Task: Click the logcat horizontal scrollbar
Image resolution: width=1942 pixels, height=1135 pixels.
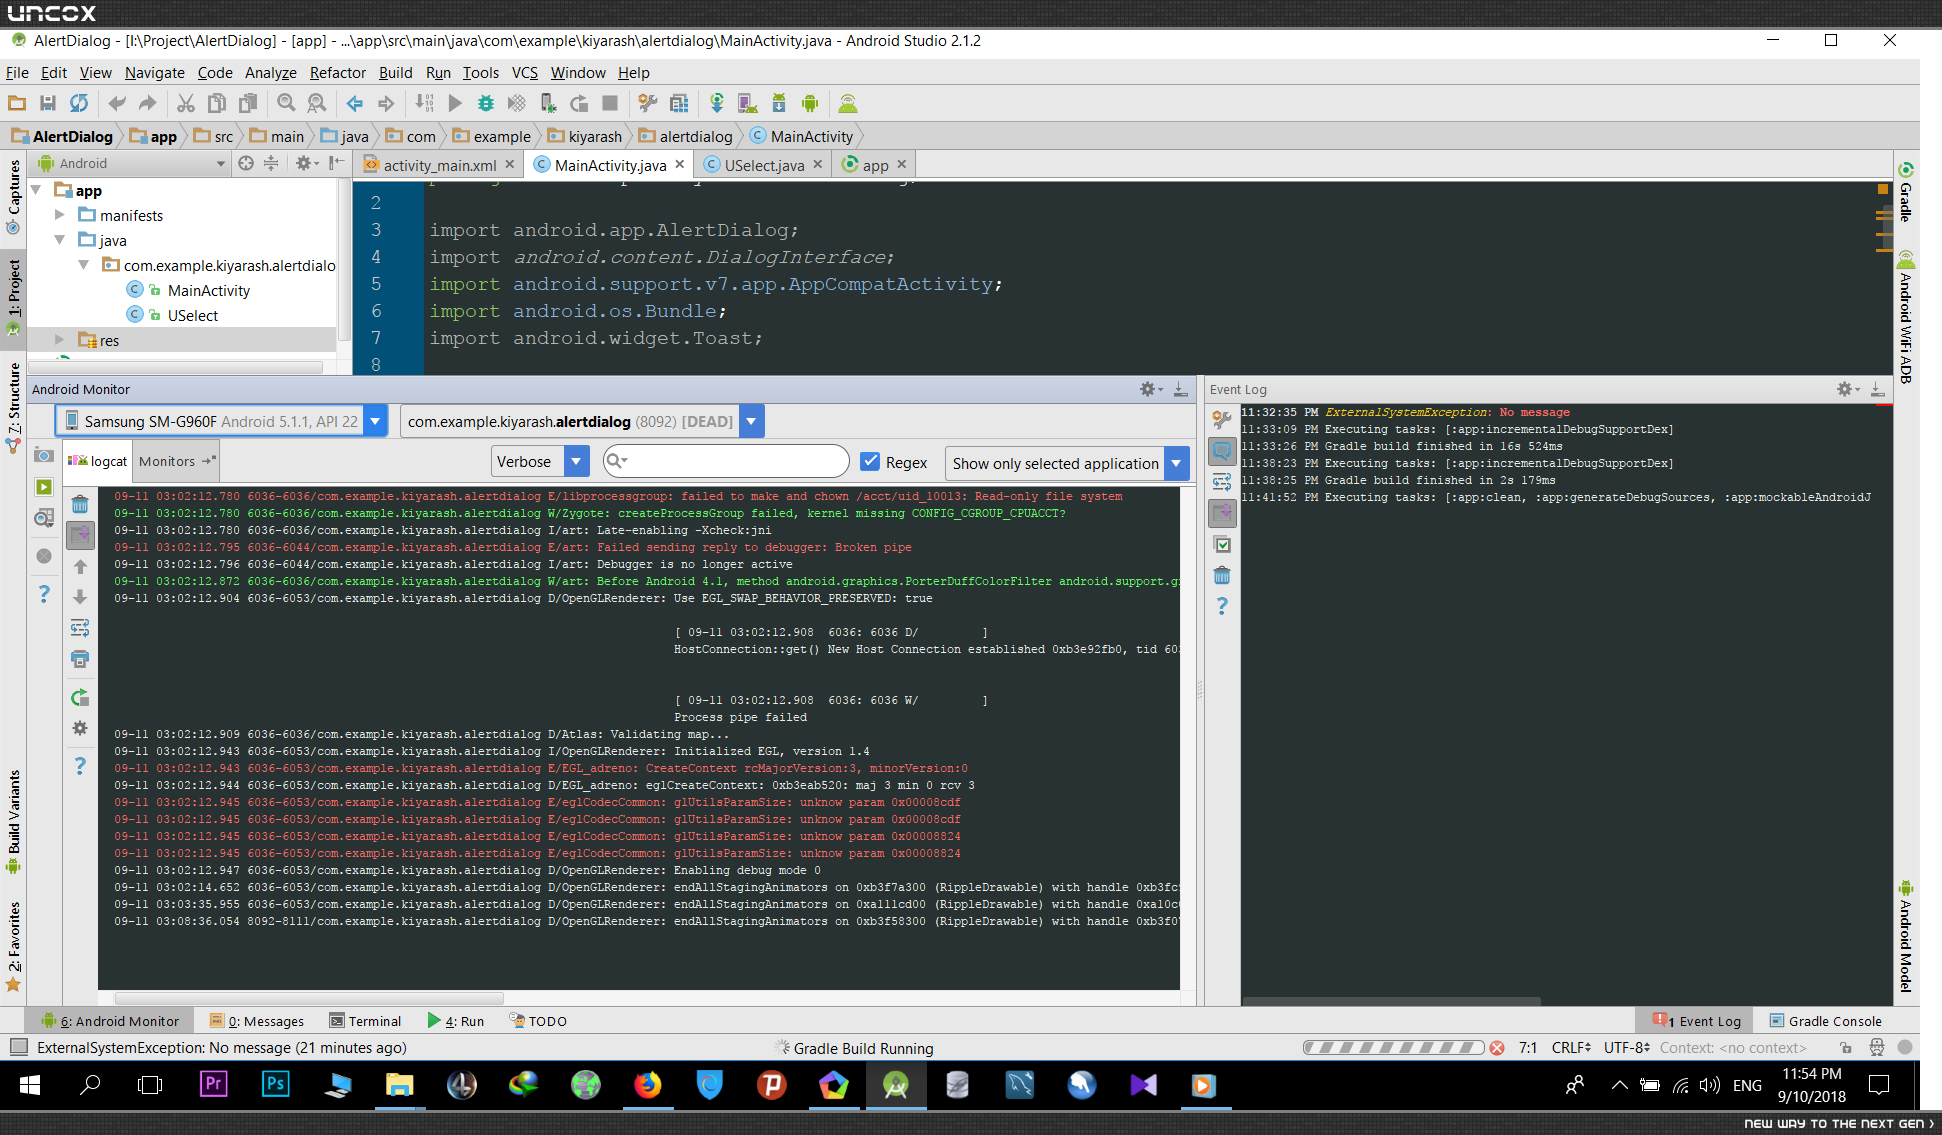Action: (308, 998)
